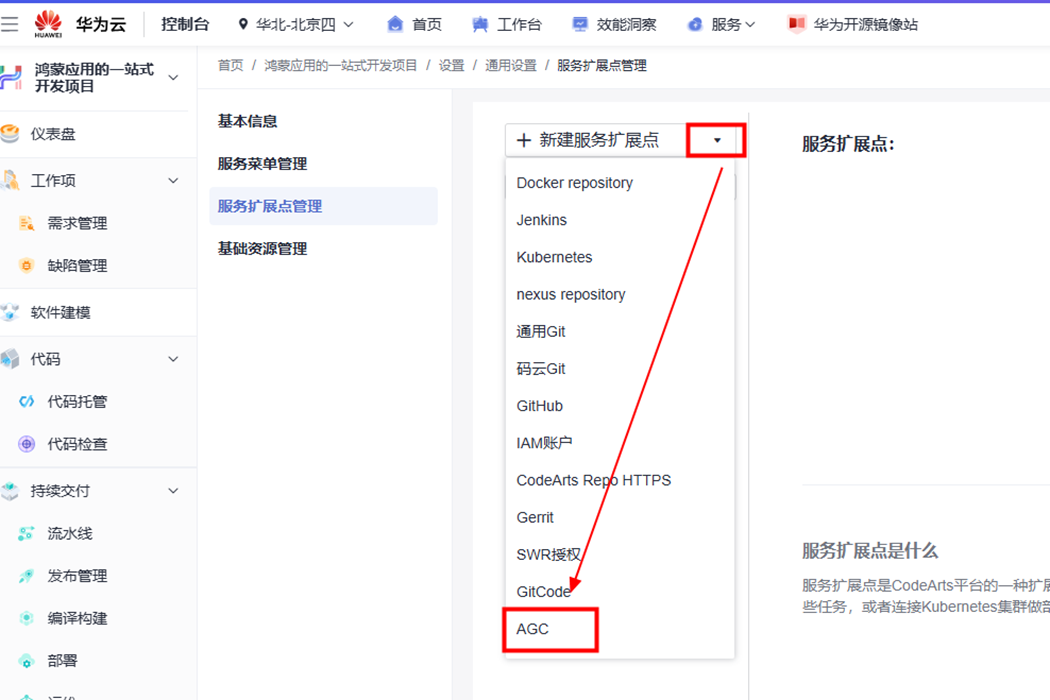Click the 流水线 pipeline icon
This screenshot has height=700, width=1050.
click(26, 534)
